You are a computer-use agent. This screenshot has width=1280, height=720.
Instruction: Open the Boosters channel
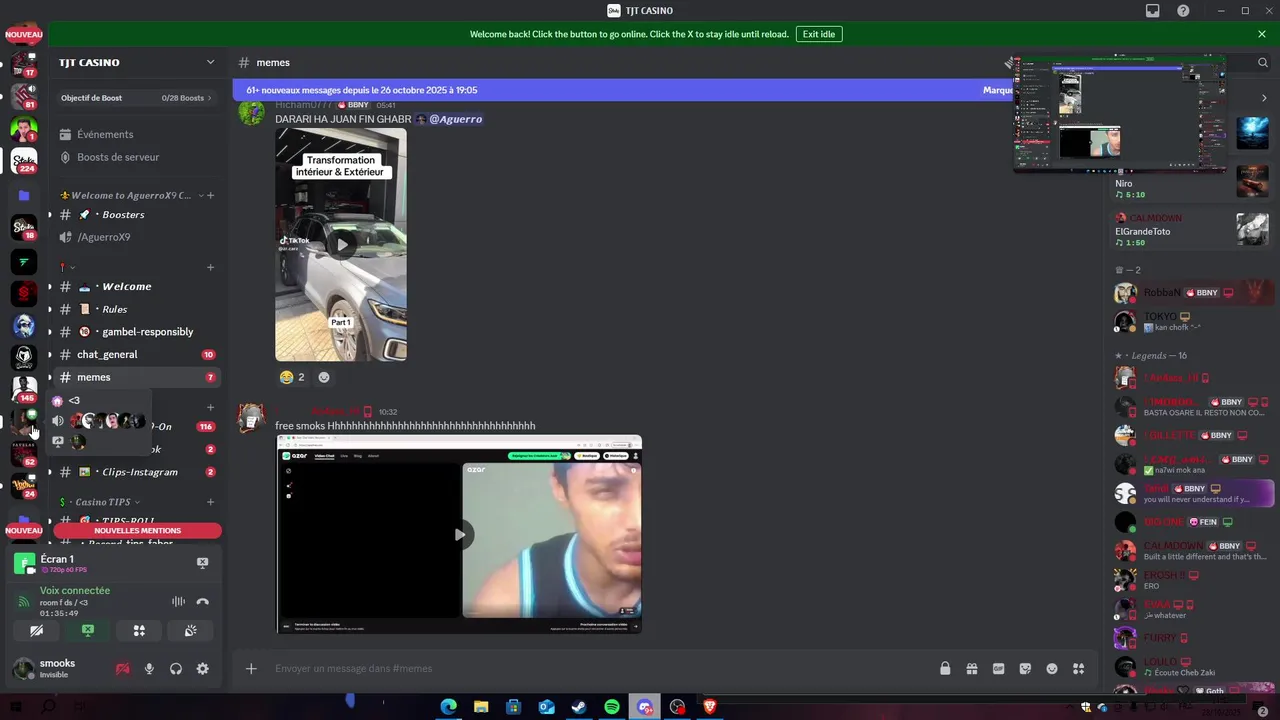[136, 214]
